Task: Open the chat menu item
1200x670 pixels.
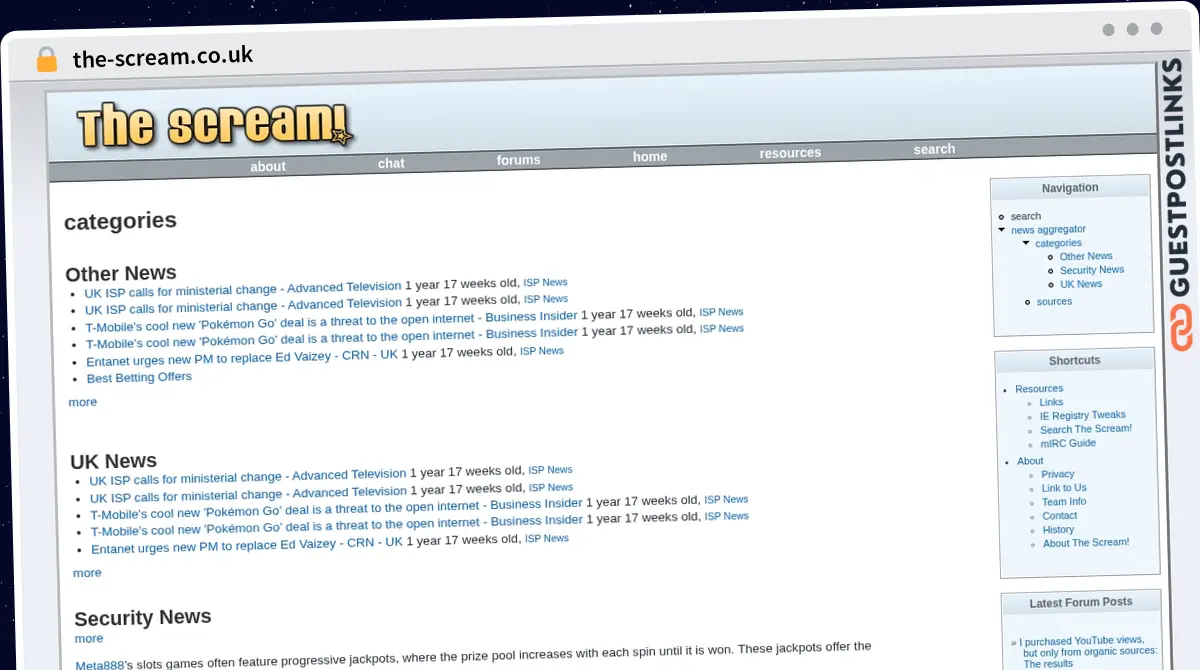Action: click(391, 163)
